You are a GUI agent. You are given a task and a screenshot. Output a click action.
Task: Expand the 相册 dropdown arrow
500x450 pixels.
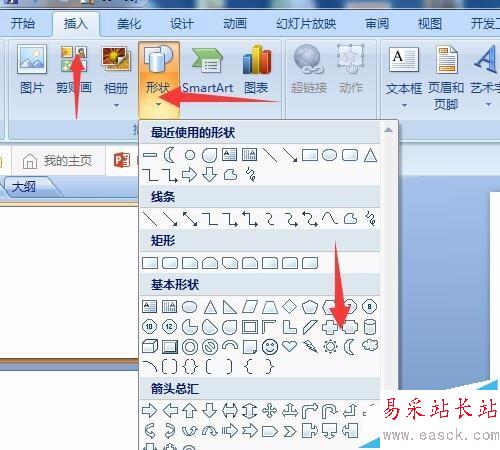point(116,105)
